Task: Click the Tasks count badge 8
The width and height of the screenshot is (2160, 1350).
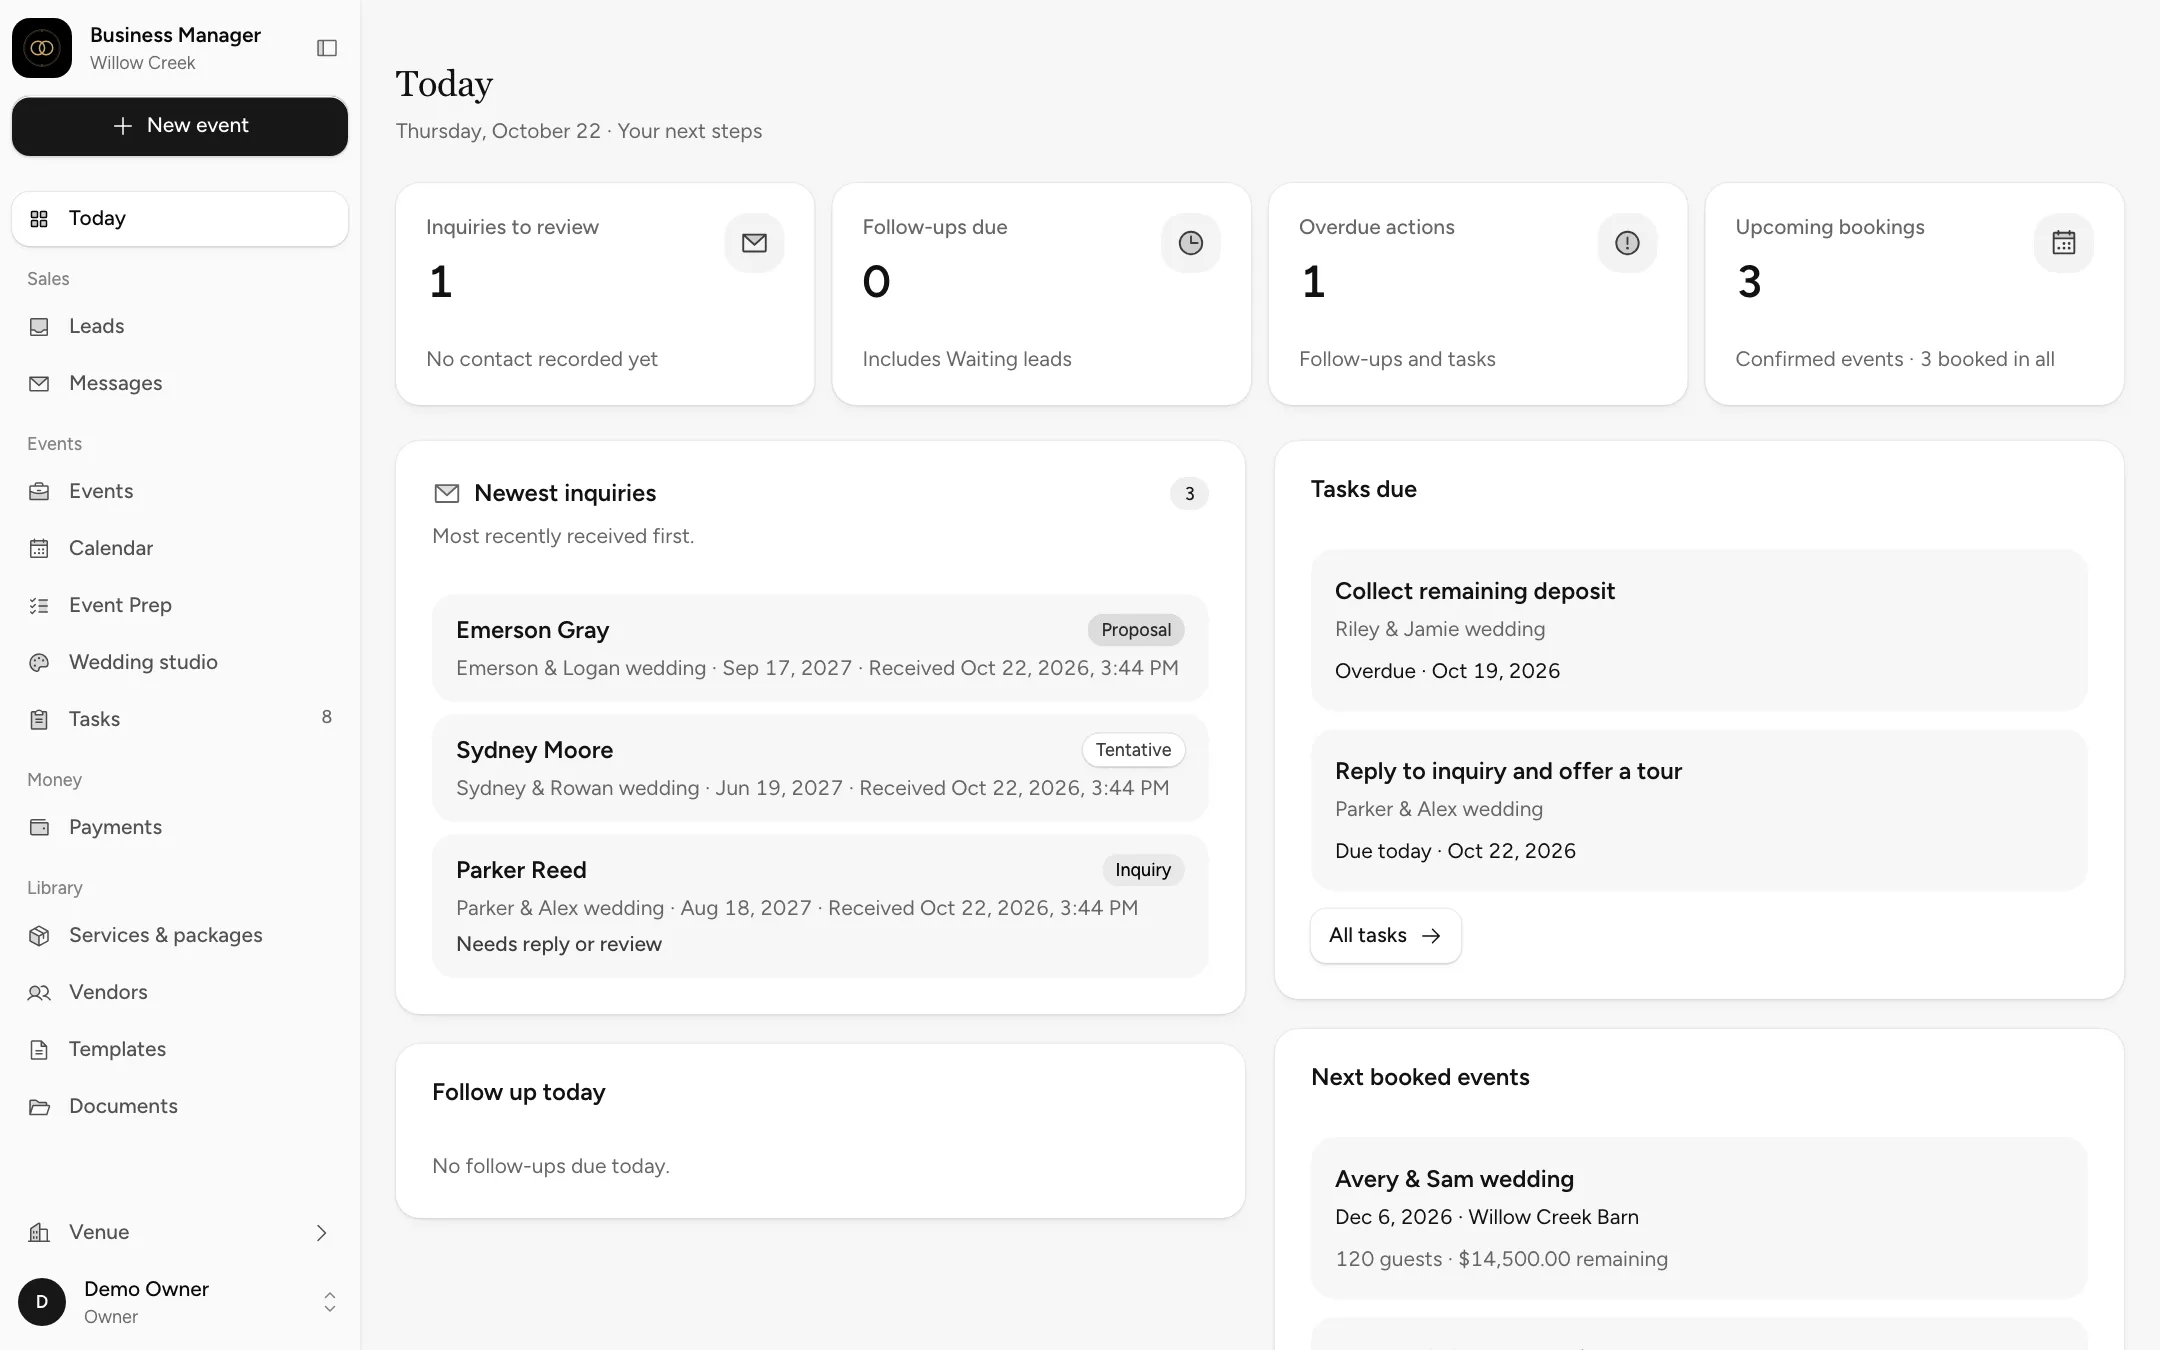Action: (326, 717)
